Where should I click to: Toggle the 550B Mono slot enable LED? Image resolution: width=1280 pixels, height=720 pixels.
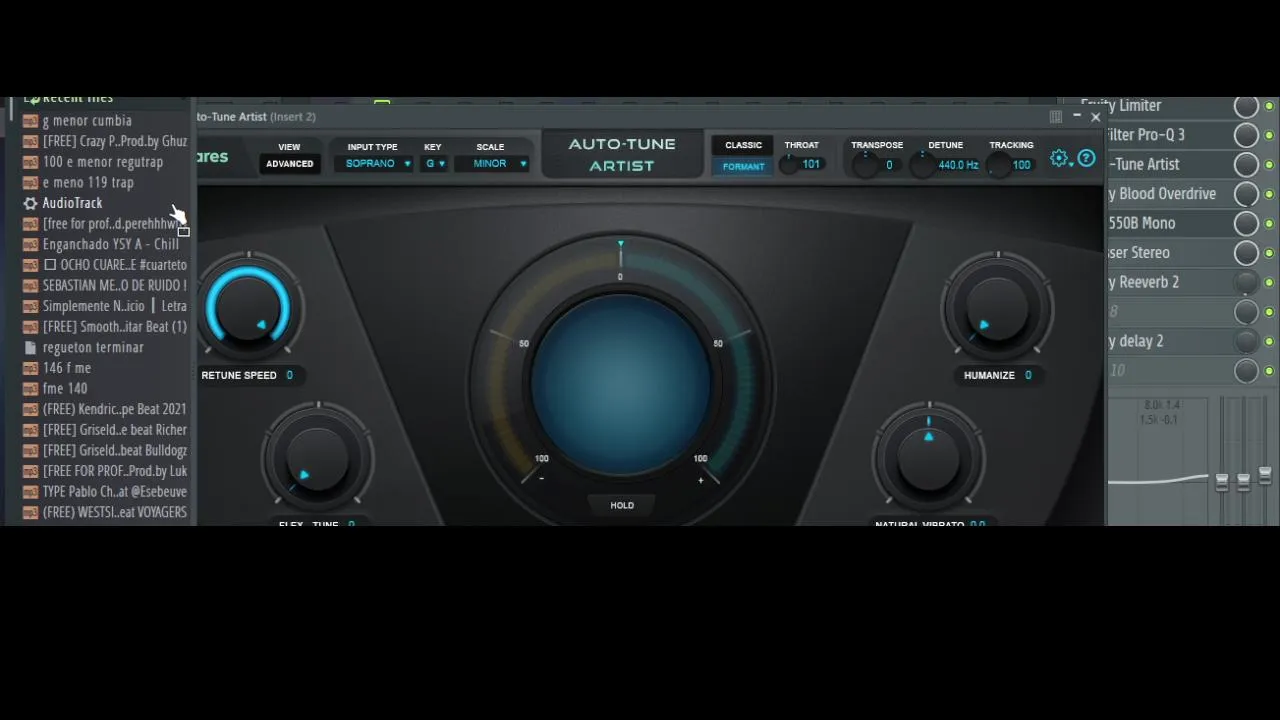click(x=1269, y=224)
